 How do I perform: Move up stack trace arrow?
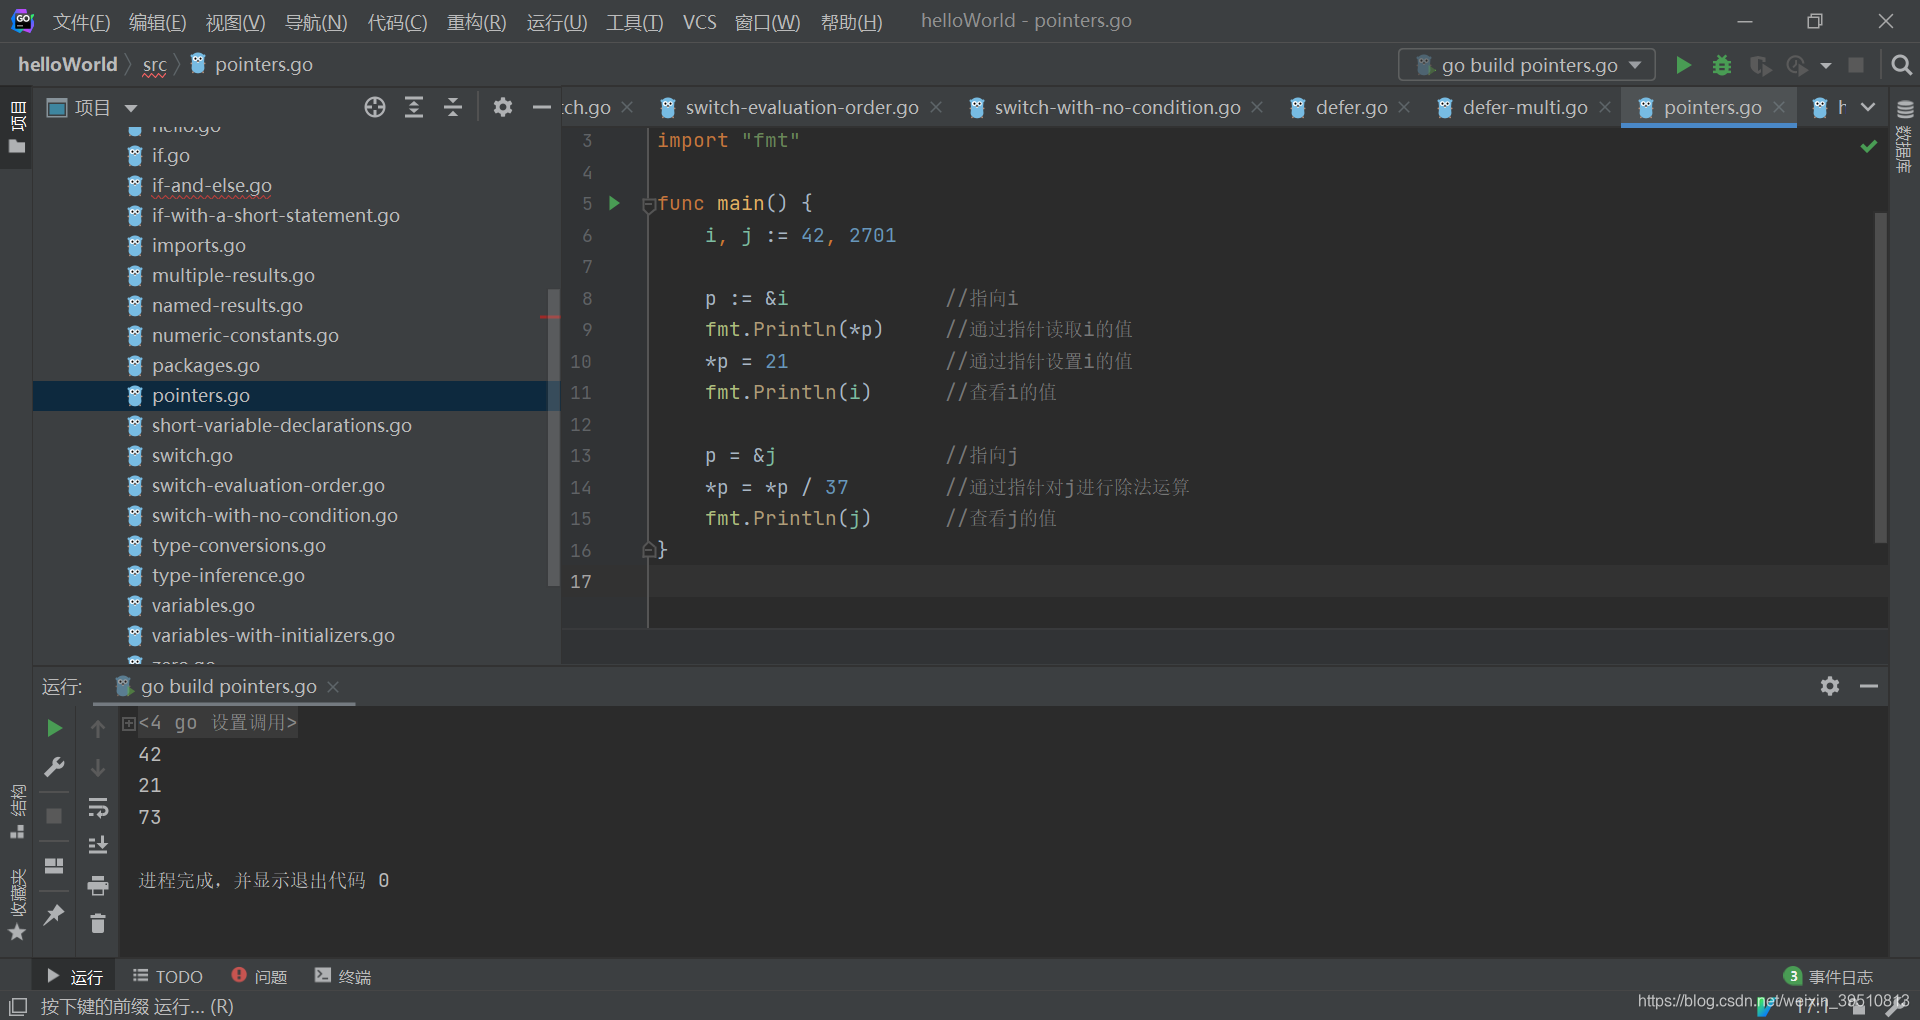[x=98, y=729]
